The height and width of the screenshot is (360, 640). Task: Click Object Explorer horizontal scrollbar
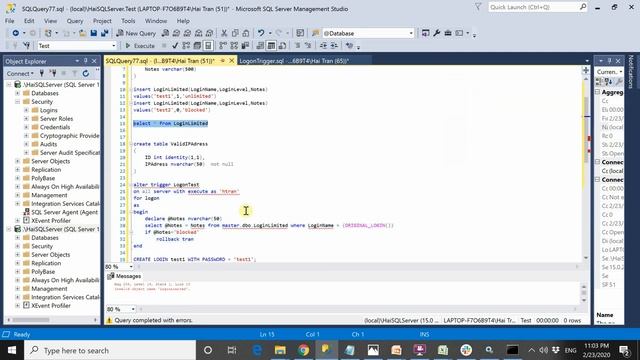[x=51, y=320]
